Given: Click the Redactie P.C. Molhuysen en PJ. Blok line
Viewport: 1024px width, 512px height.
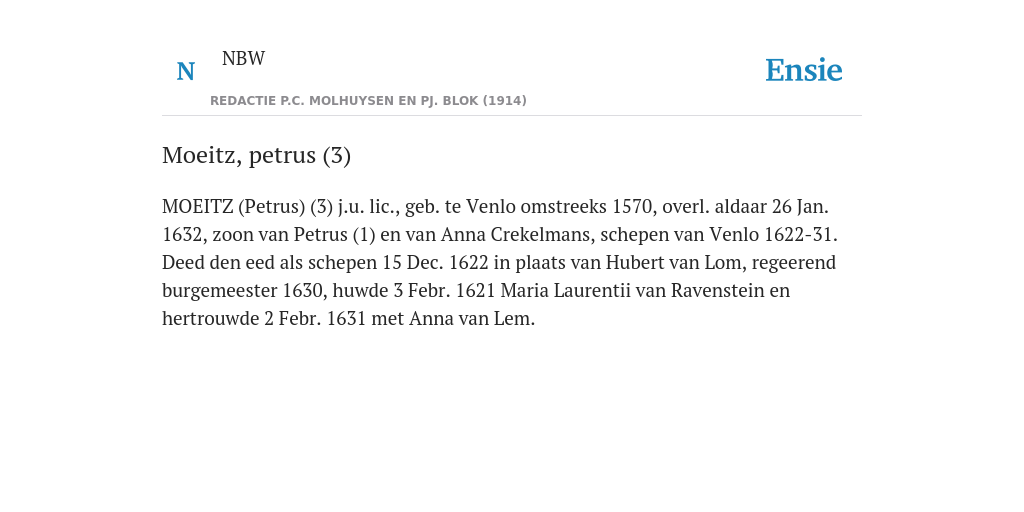Looking at the screenshot, I should (368, 101).
